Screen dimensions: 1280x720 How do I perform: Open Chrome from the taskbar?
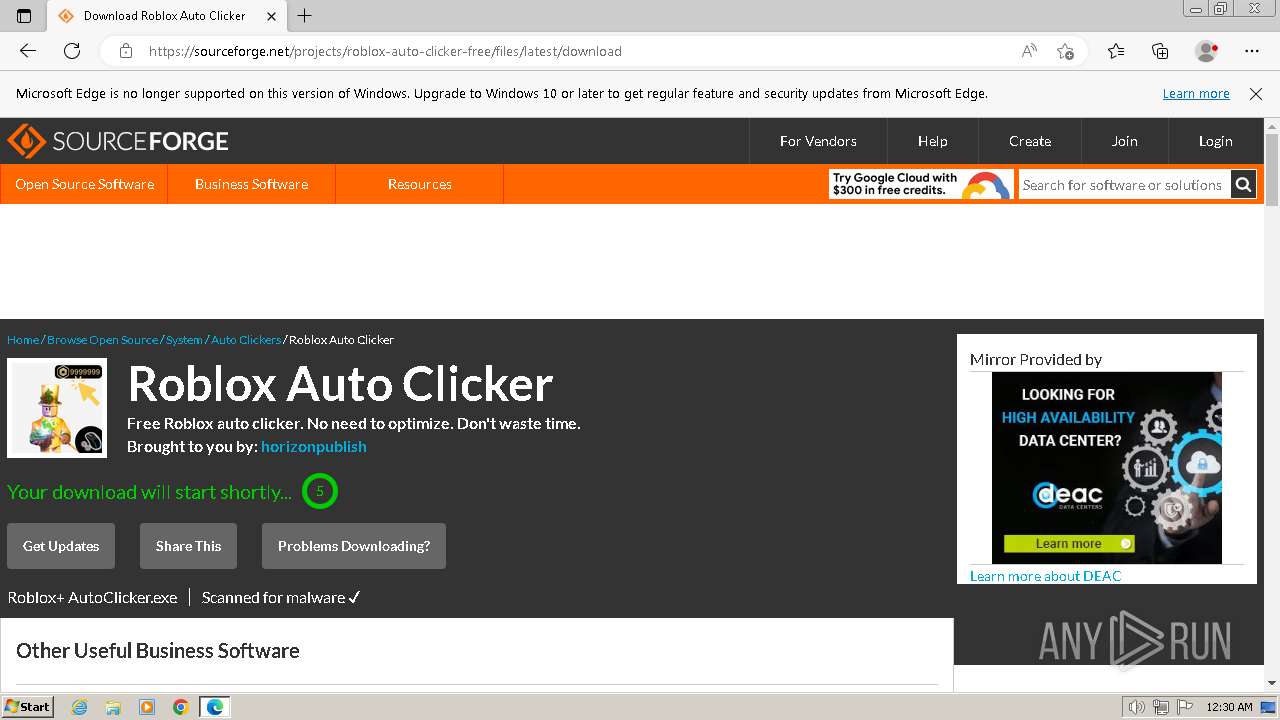click(x=181, y=707)
